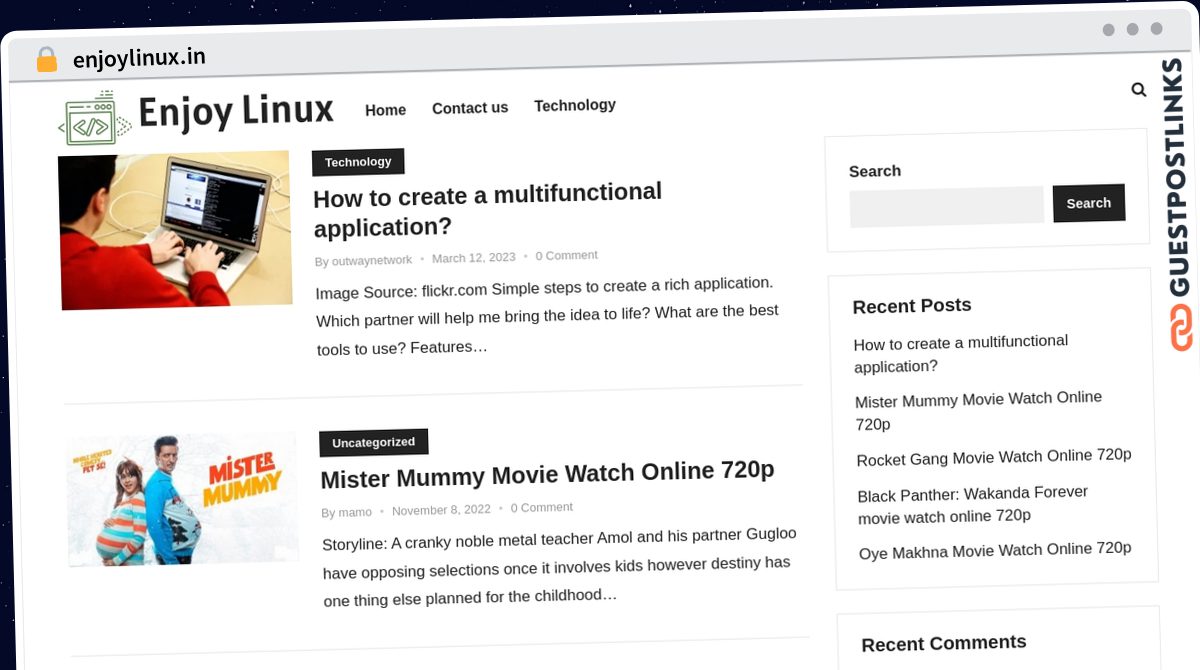Open recent post 'How to create a multifunctional application?' in sidebar

tap(961, 354)
